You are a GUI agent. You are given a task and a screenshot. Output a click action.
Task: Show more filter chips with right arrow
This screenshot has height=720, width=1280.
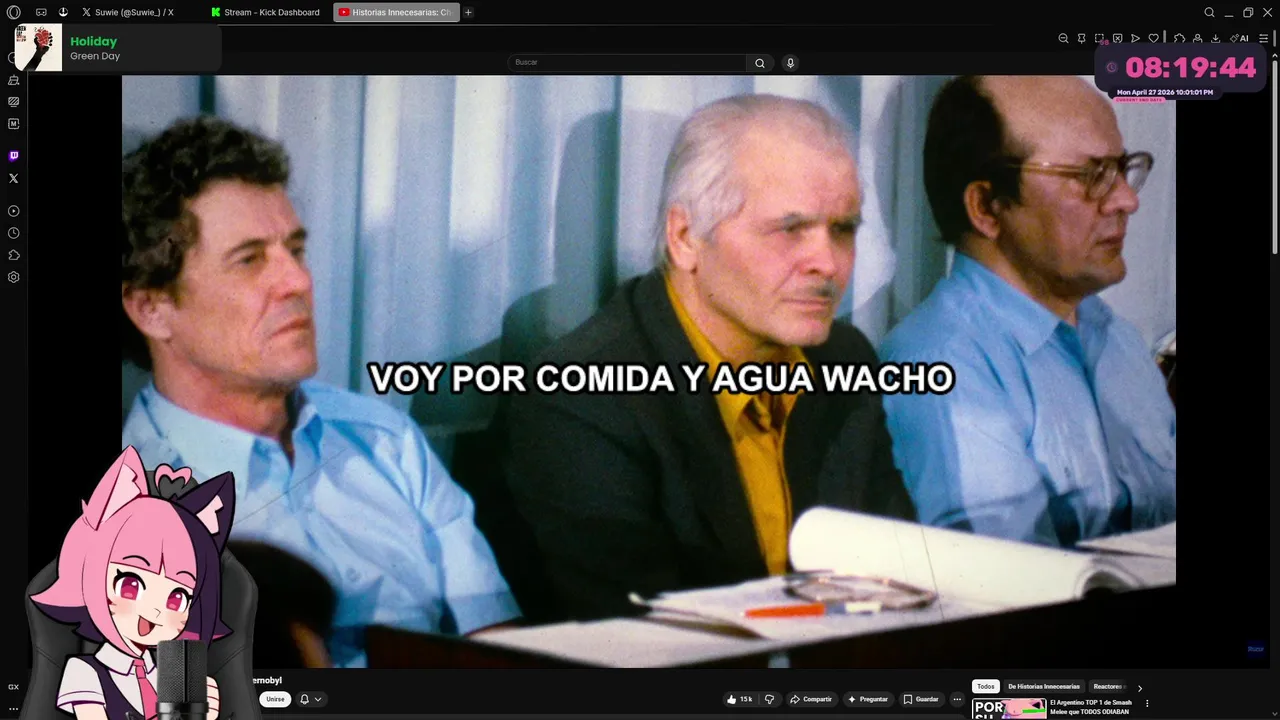tap(1139, 688)
